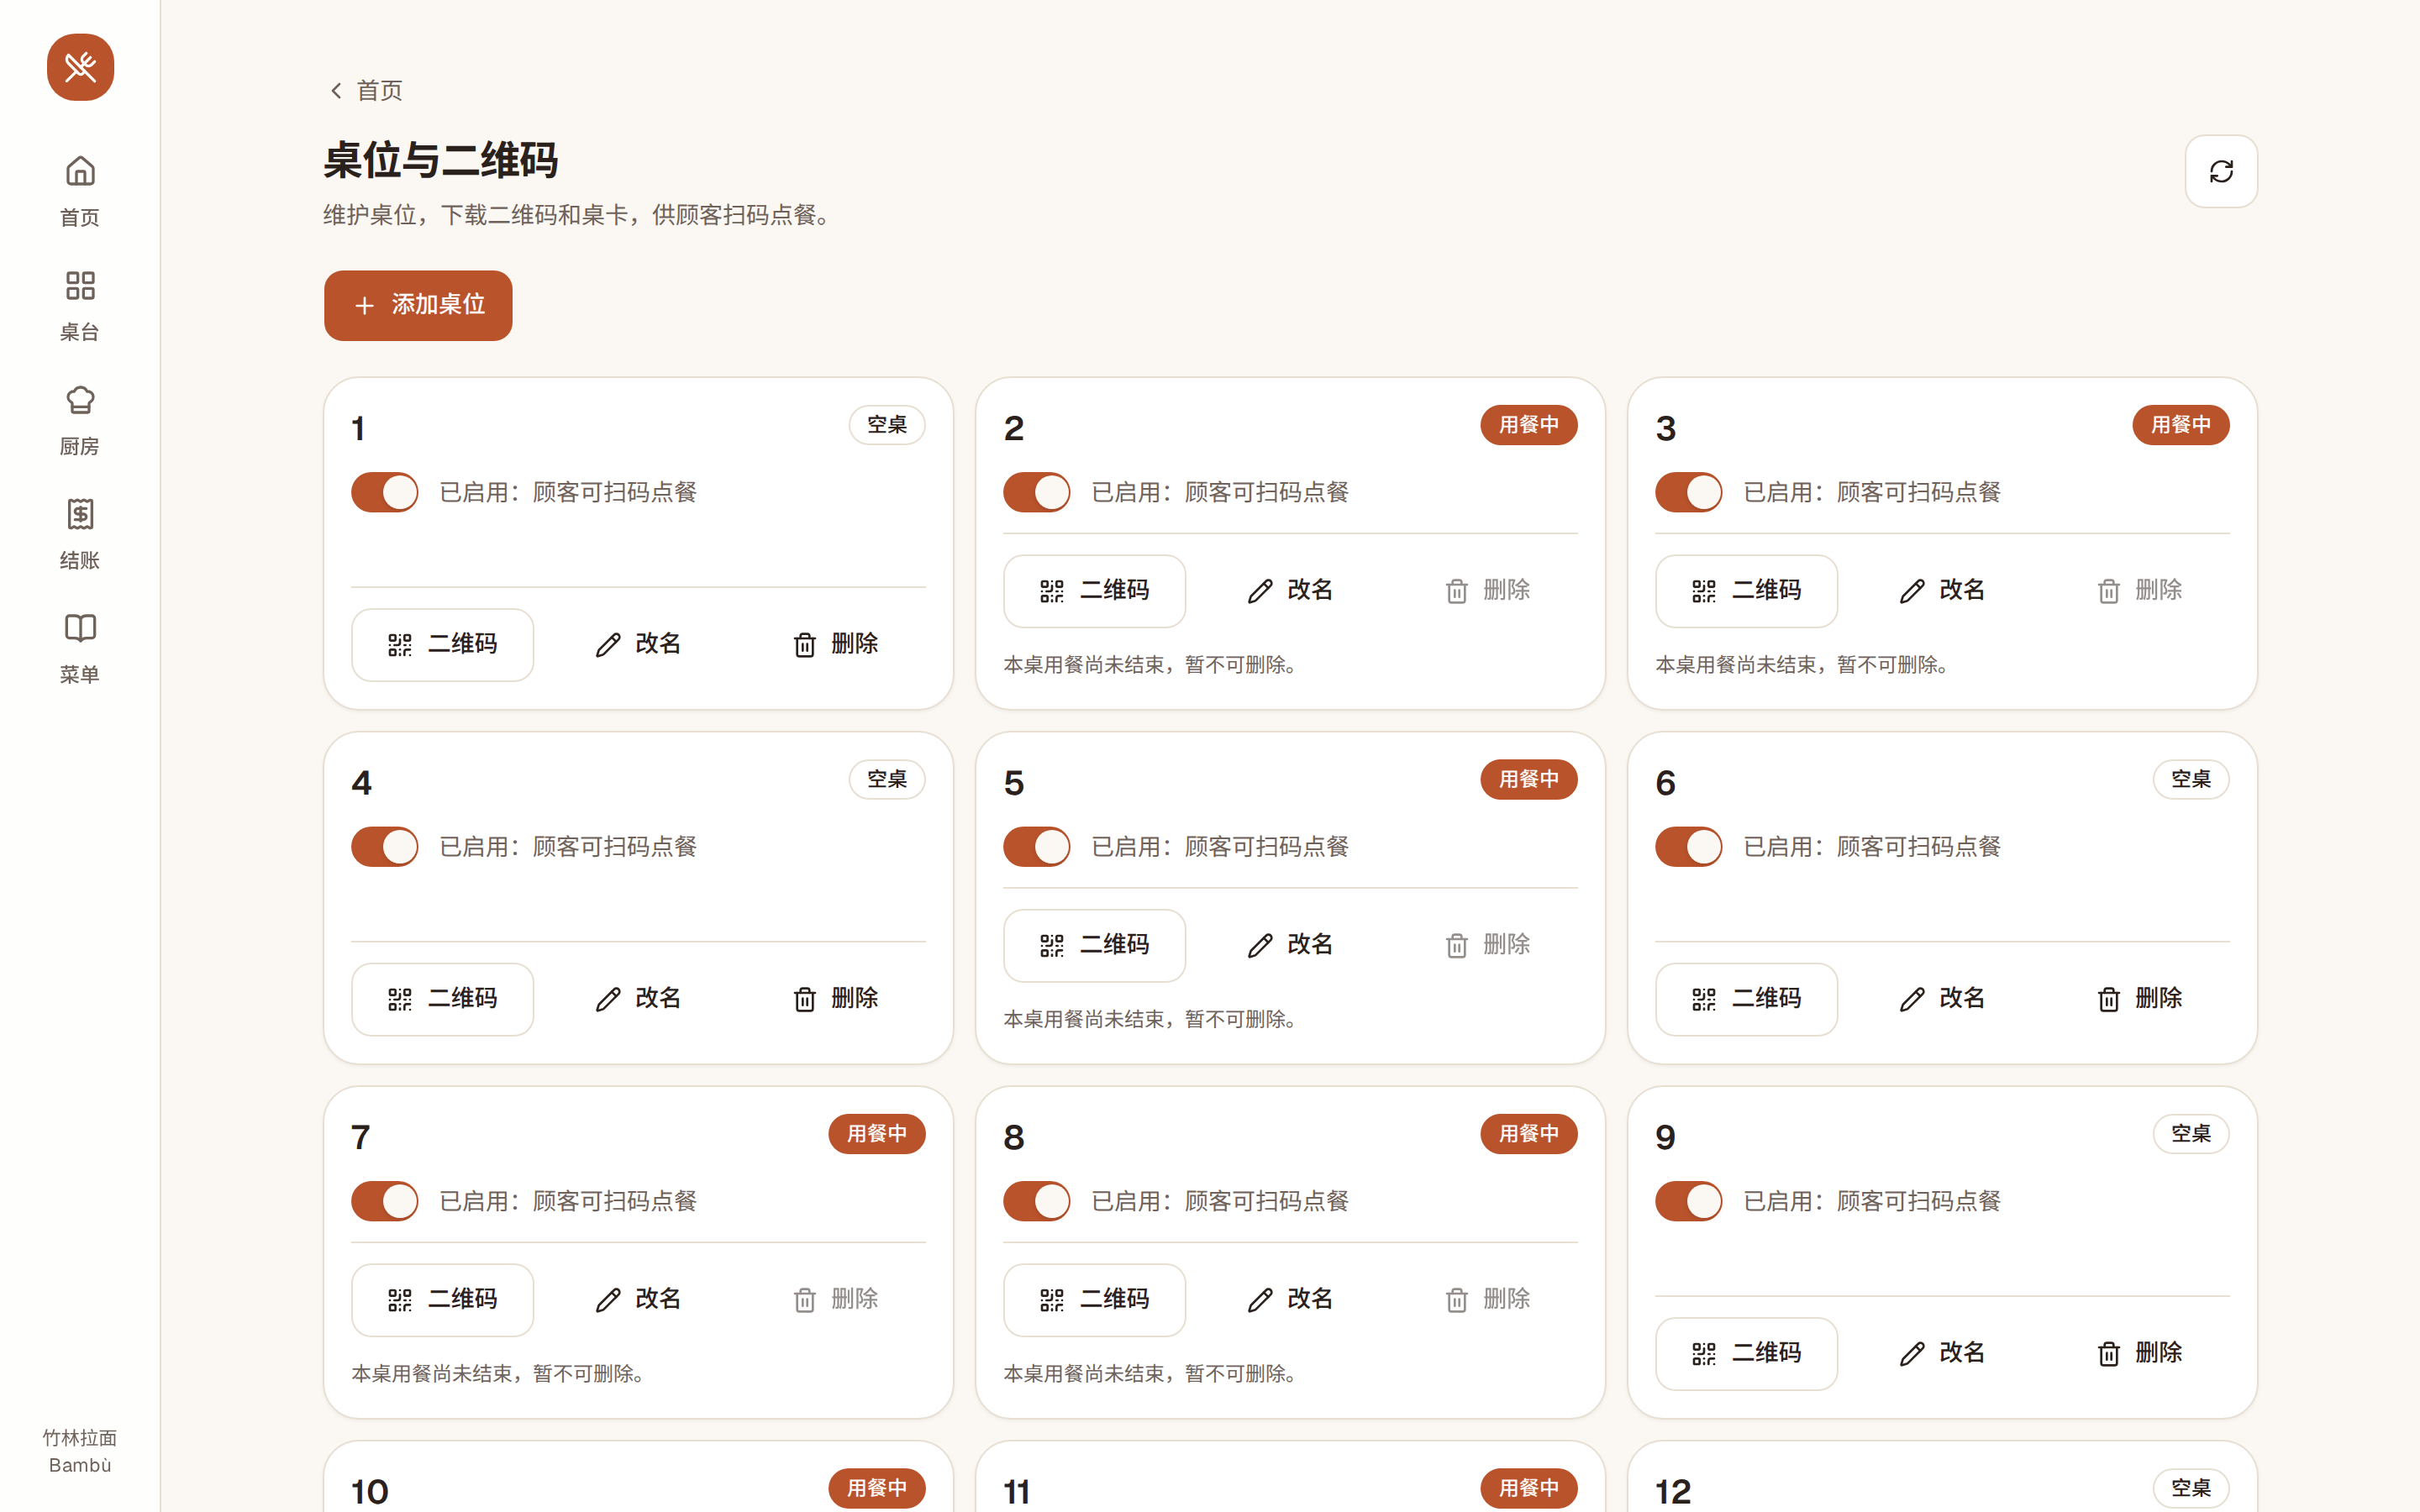Toggle table 4 enabled switch
2420x1512 pixels.
[x=385, y=847]
